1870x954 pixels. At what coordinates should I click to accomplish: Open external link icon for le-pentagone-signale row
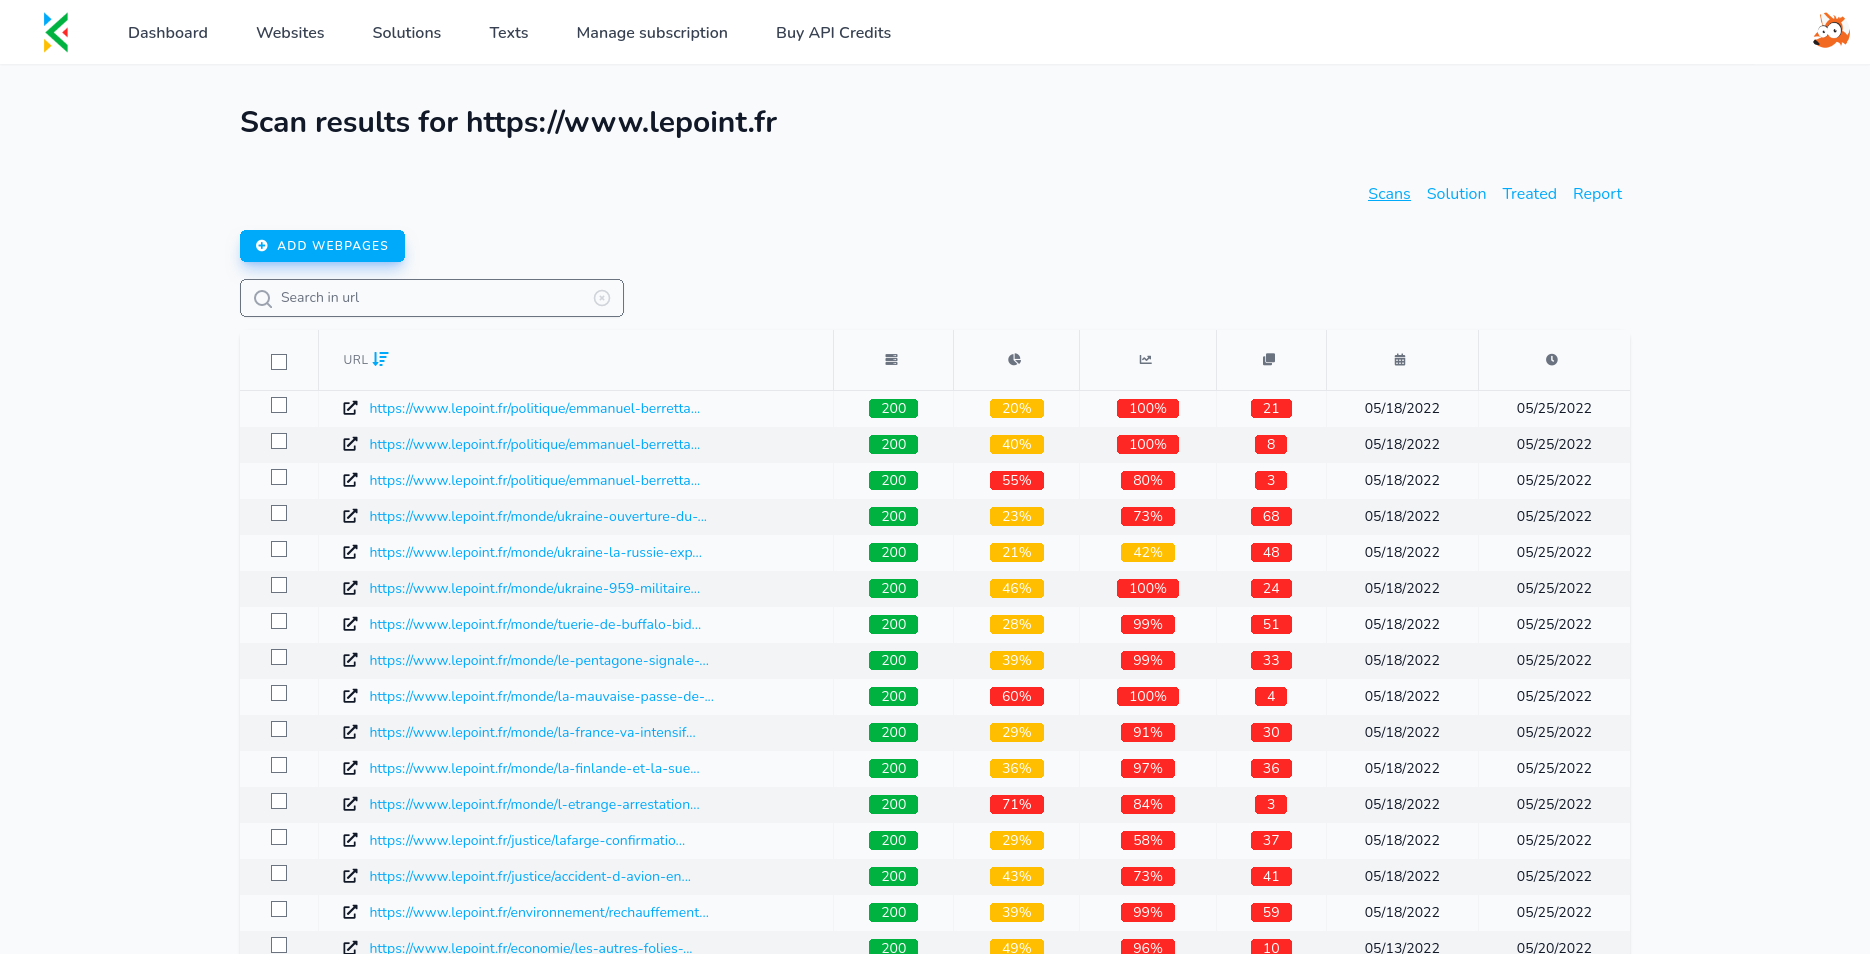pos(350,660)
